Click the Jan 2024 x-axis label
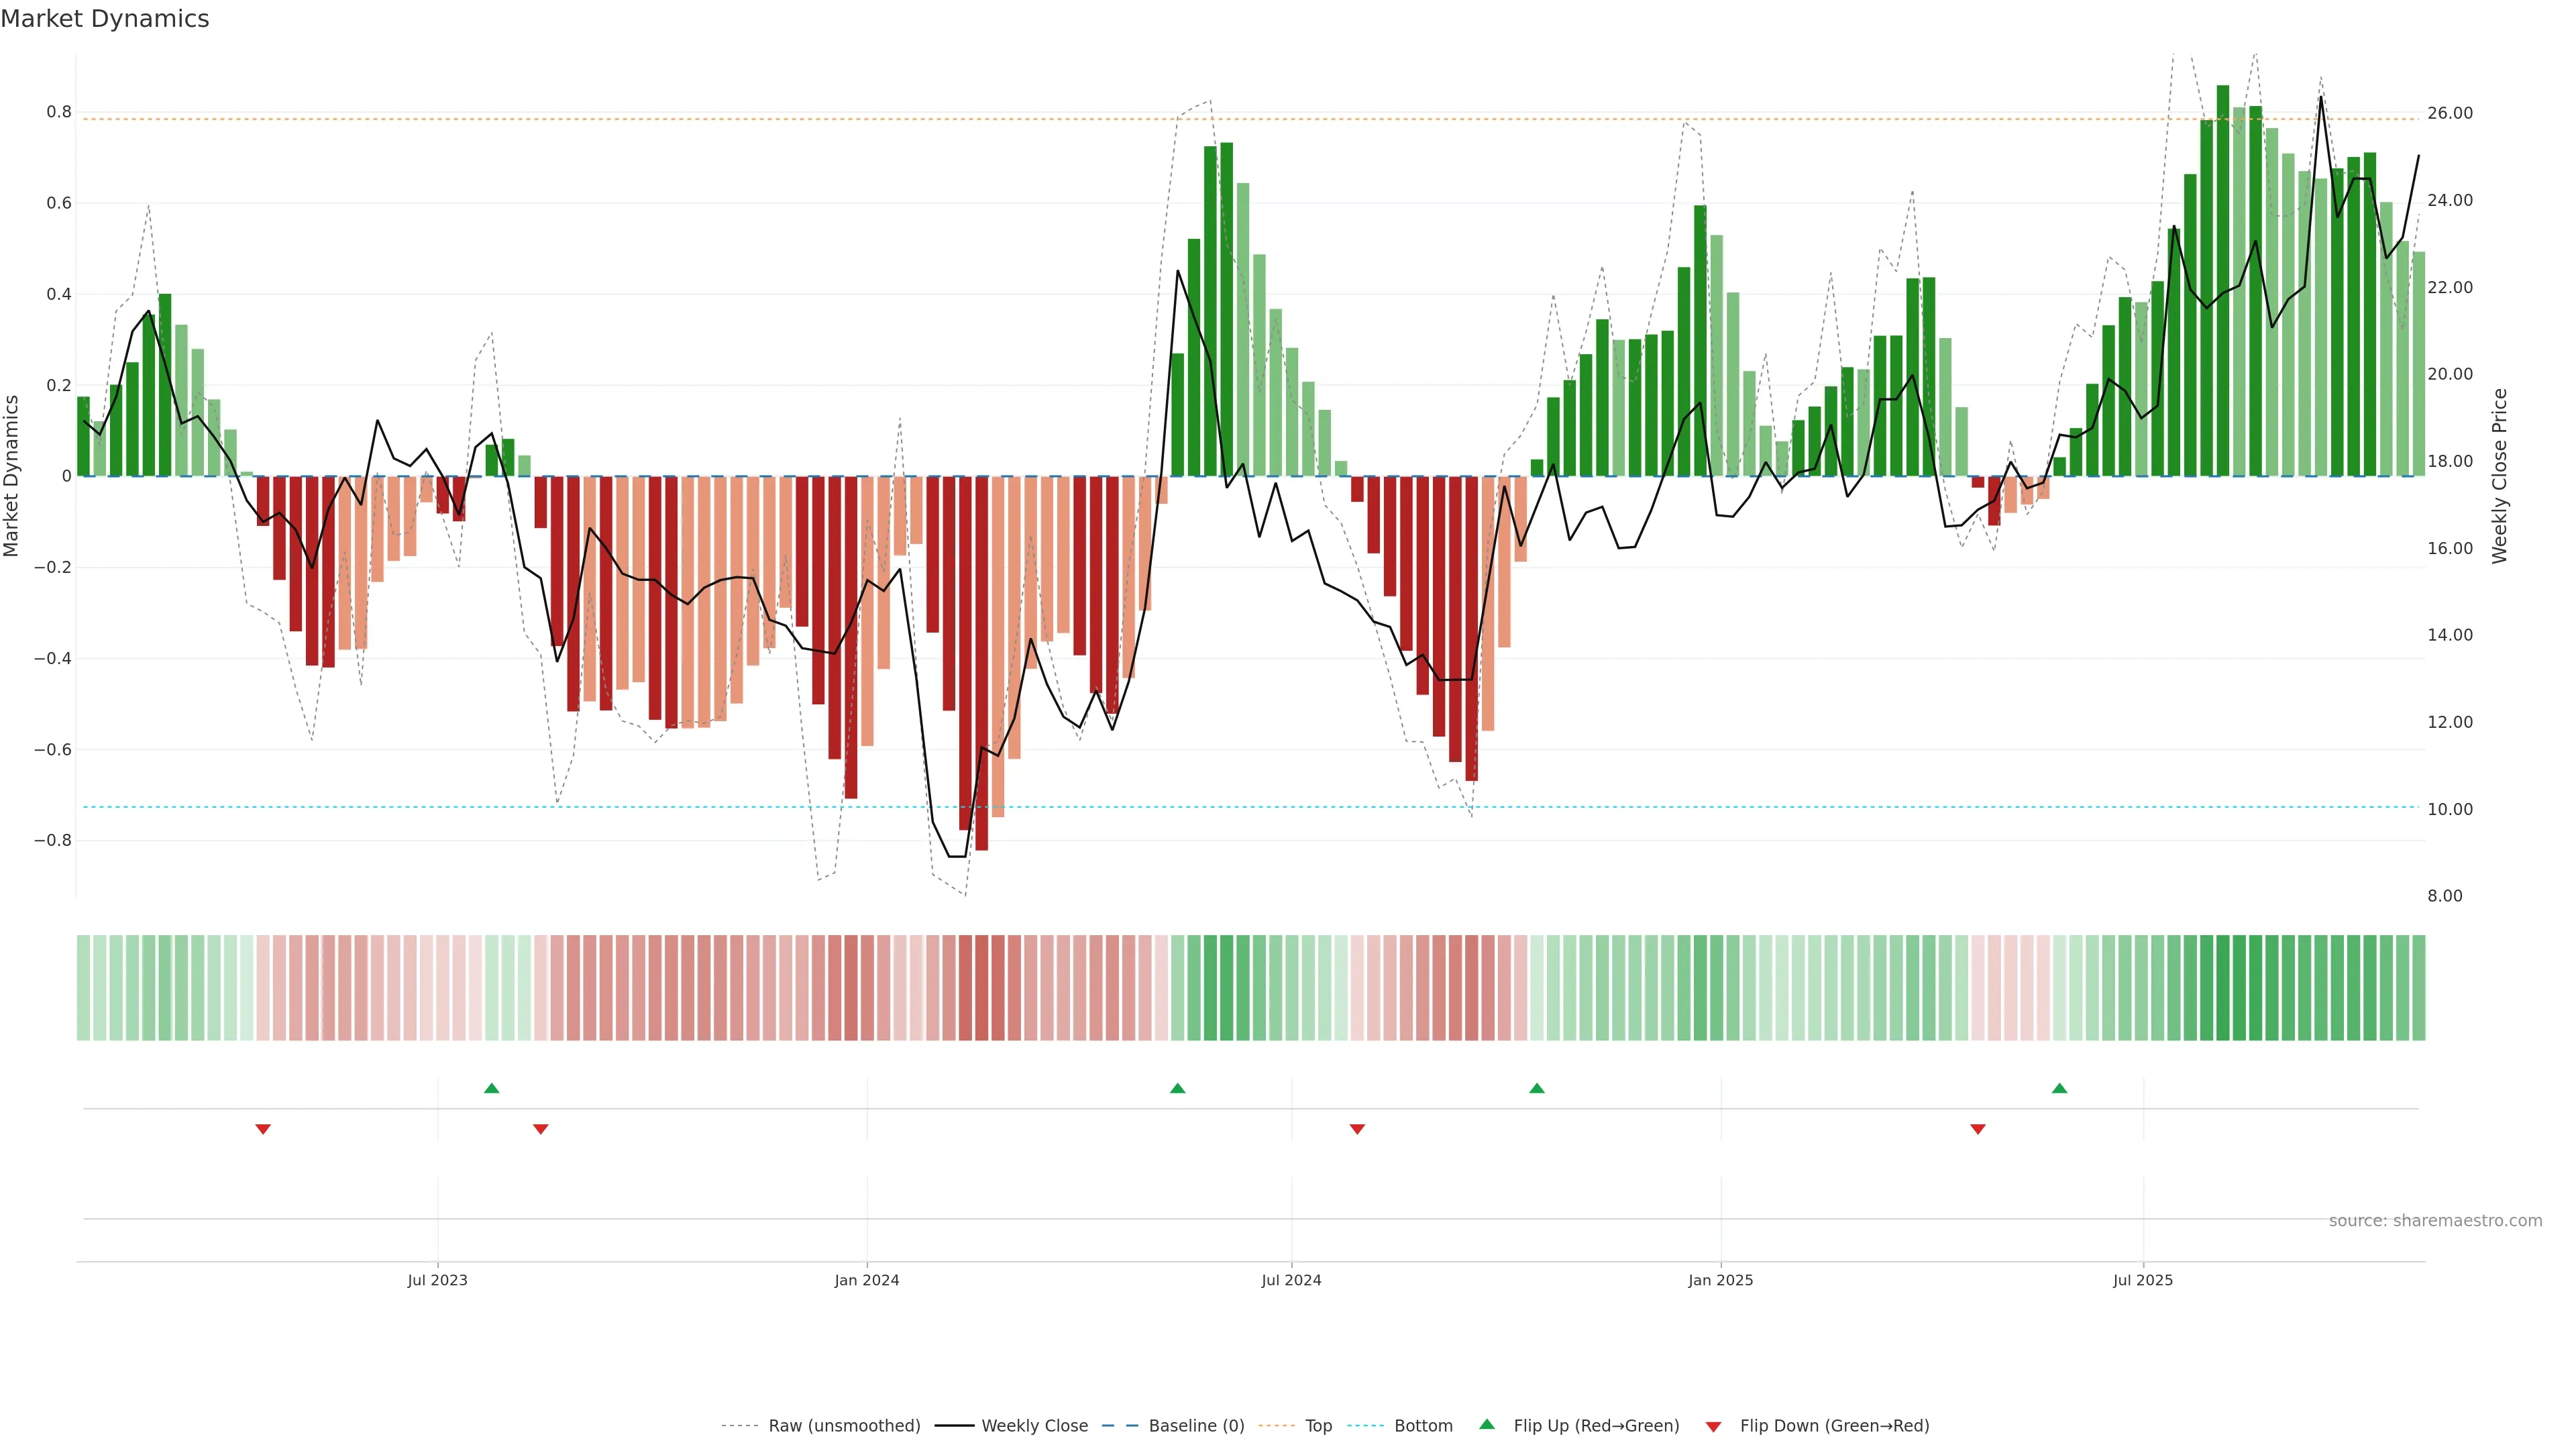 point(866,1280)
